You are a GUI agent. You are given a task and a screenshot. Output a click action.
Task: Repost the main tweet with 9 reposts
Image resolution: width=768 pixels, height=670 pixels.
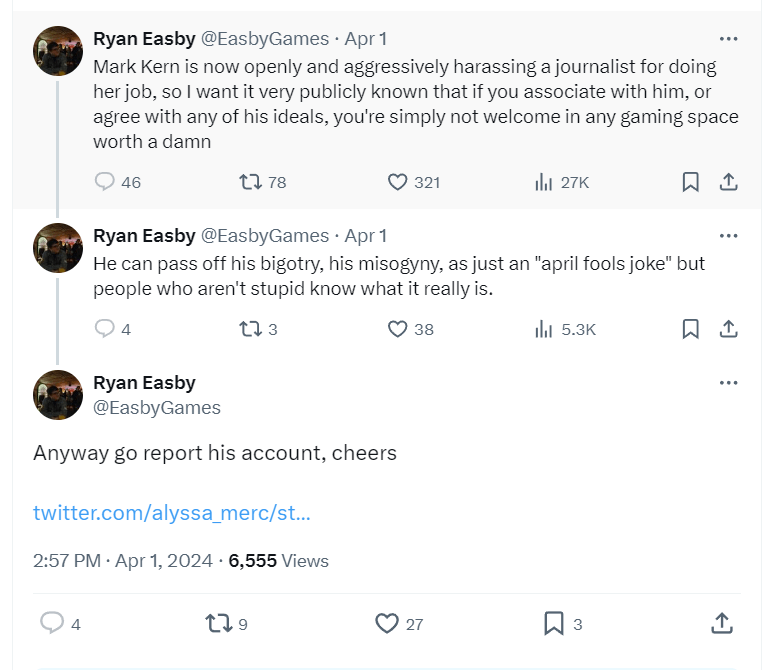(x=217, y=623)
